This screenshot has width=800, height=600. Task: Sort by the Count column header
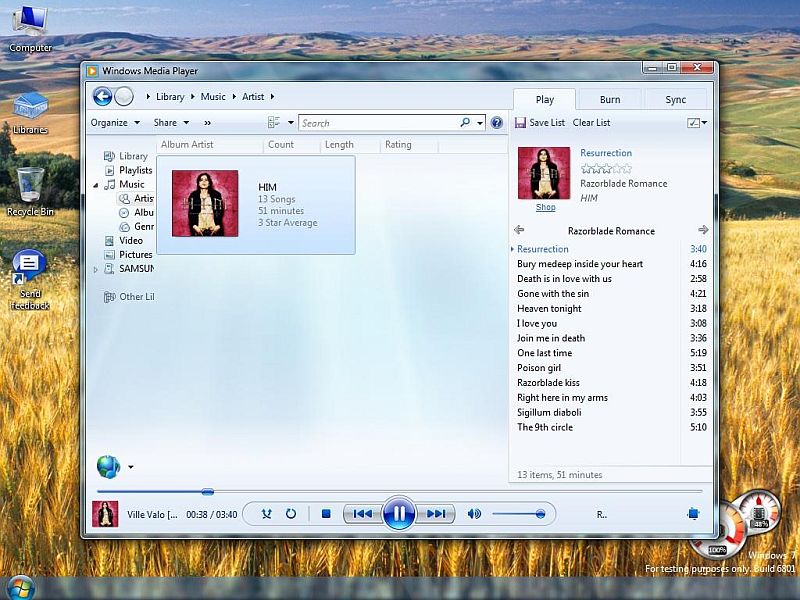291,144
